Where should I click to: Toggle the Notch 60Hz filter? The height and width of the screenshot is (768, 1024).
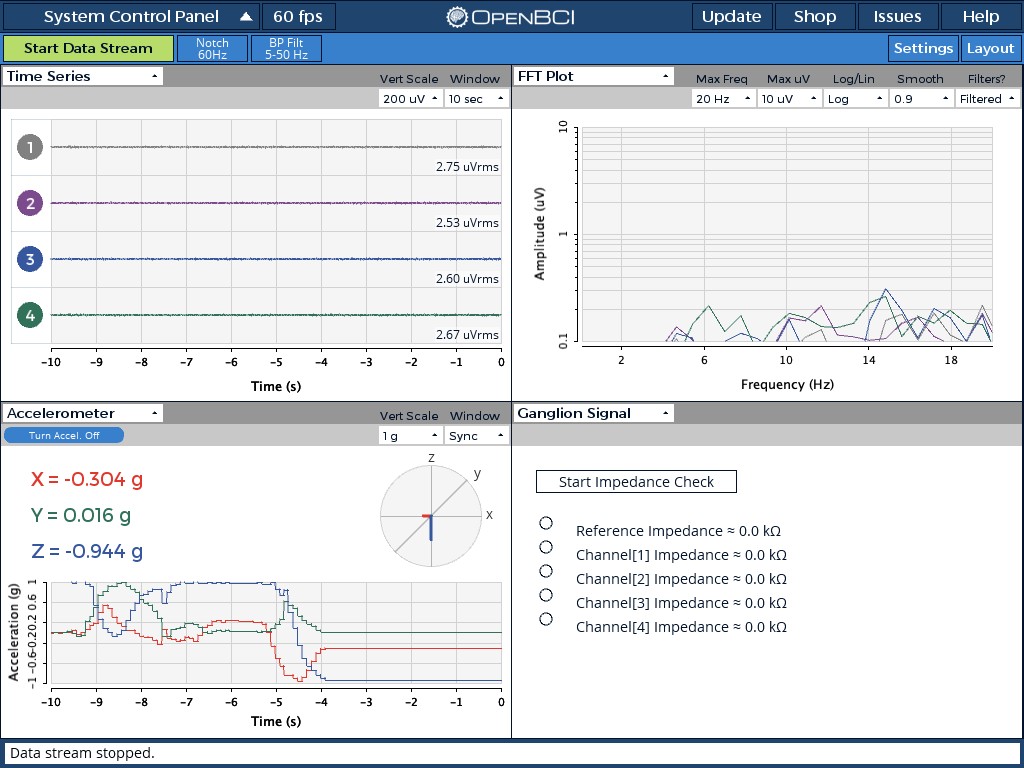point(212,48)
